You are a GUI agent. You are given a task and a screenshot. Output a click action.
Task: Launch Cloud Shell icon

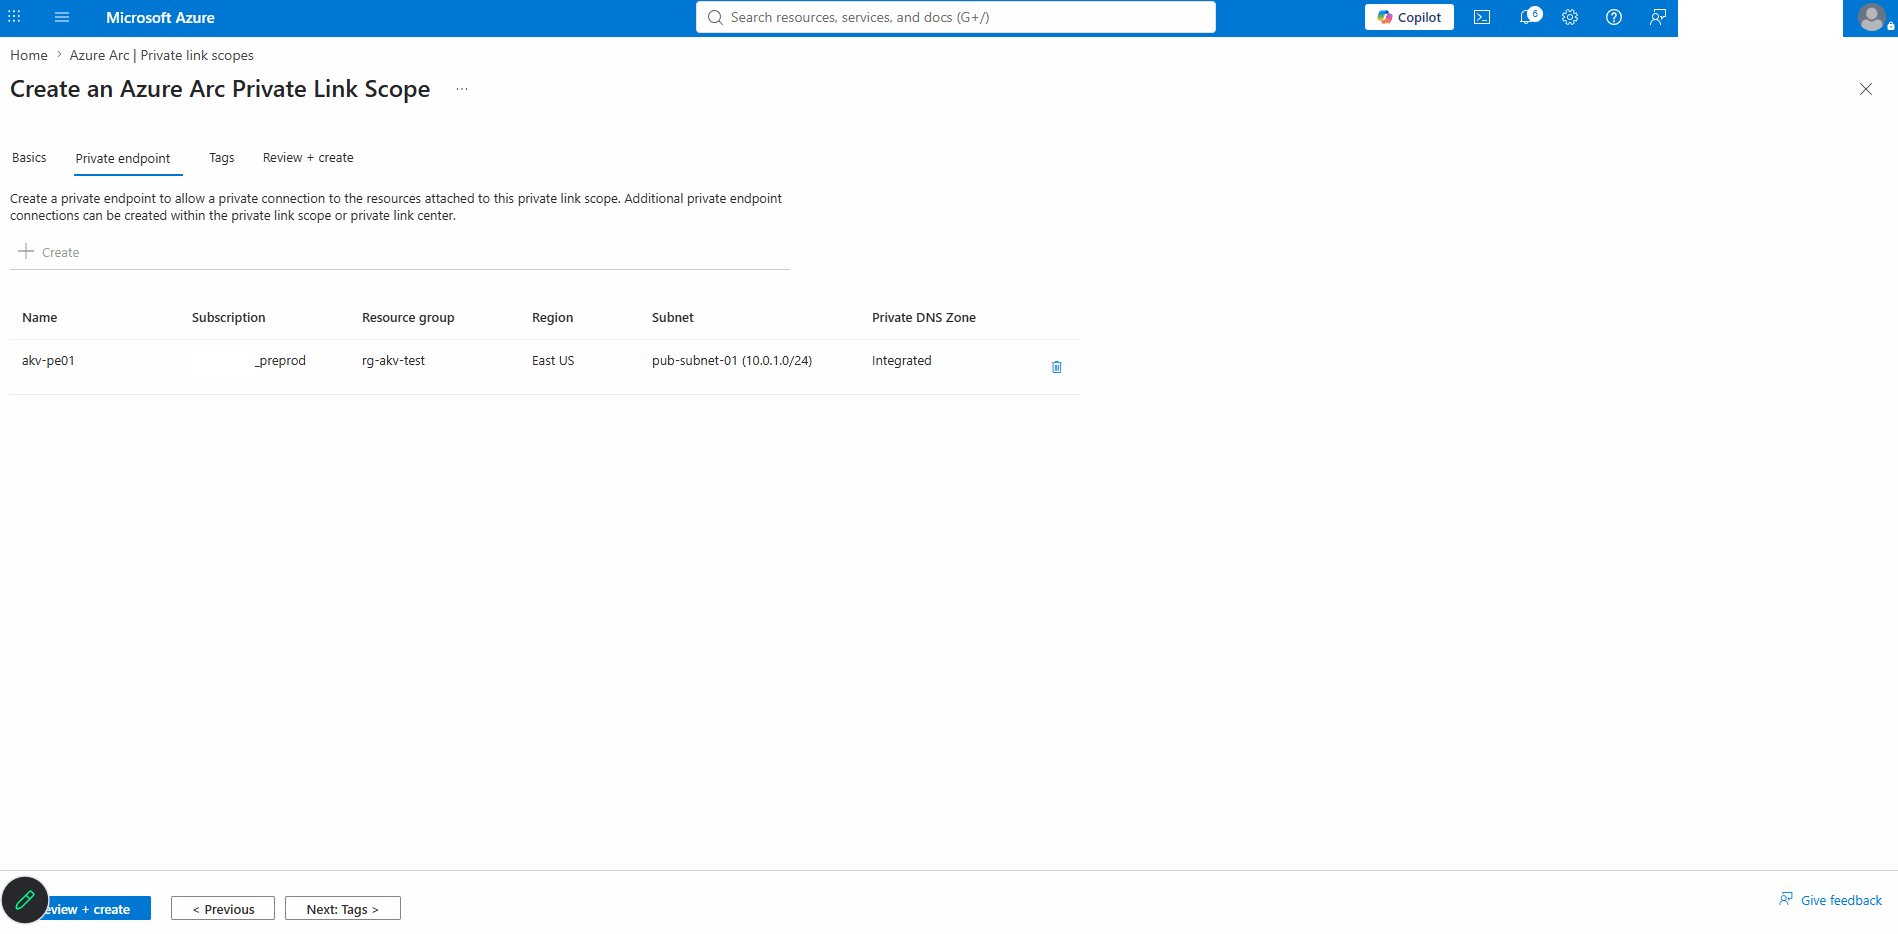point(1482,17)
